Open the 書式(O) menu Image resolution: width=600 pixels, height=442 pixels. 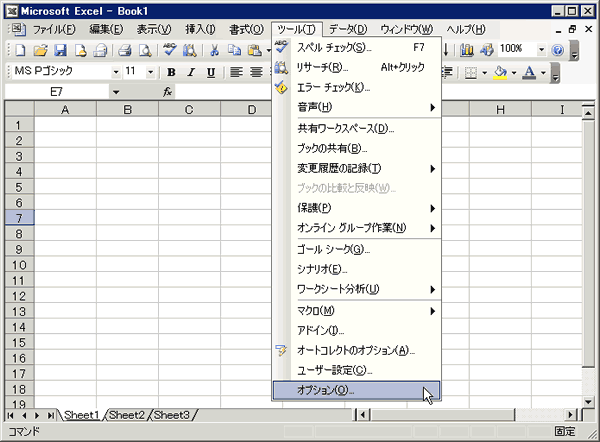246,29
